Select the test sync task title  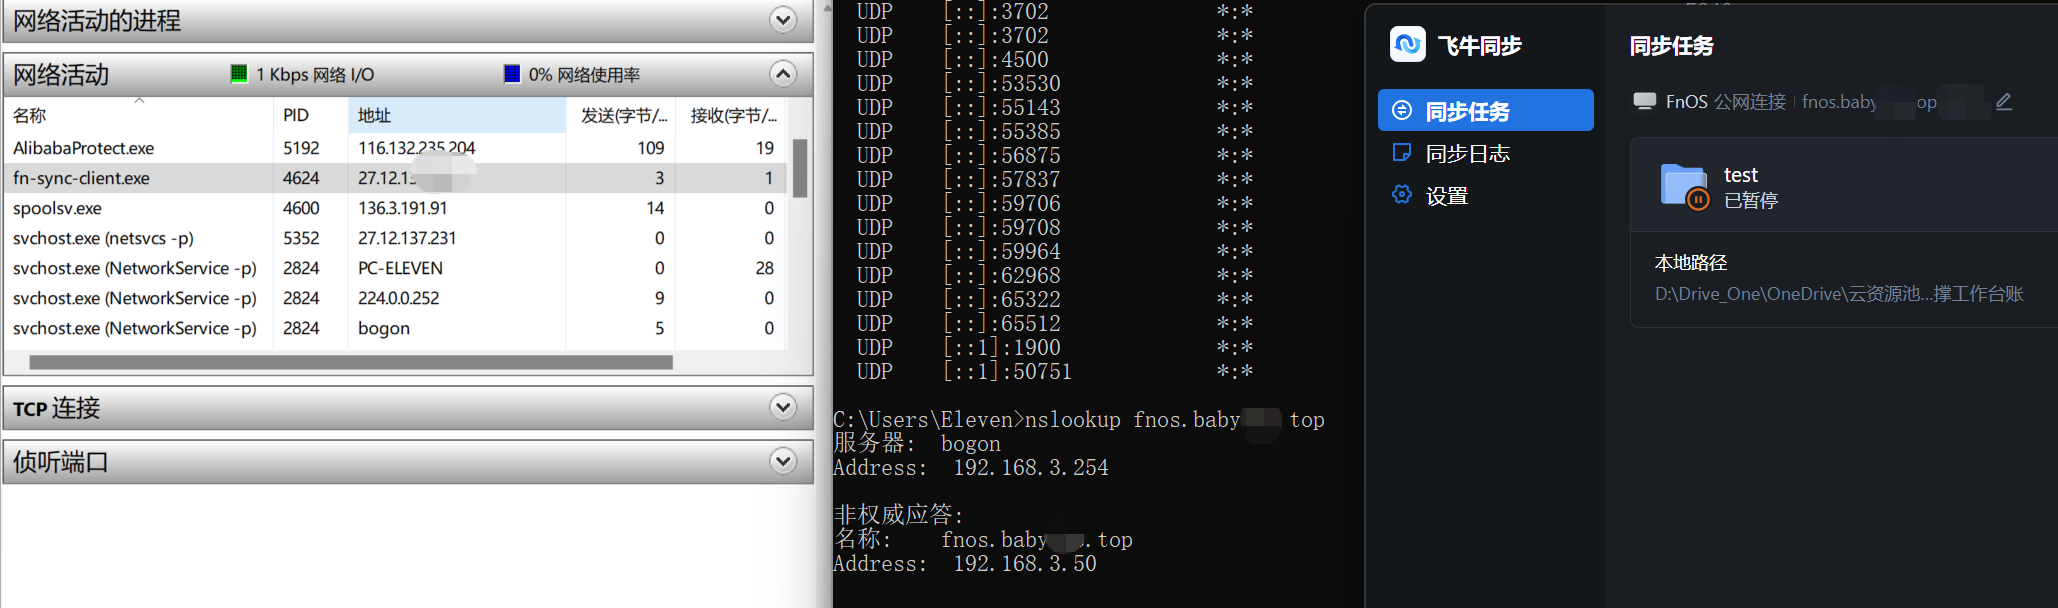(x=1741, y=175)
